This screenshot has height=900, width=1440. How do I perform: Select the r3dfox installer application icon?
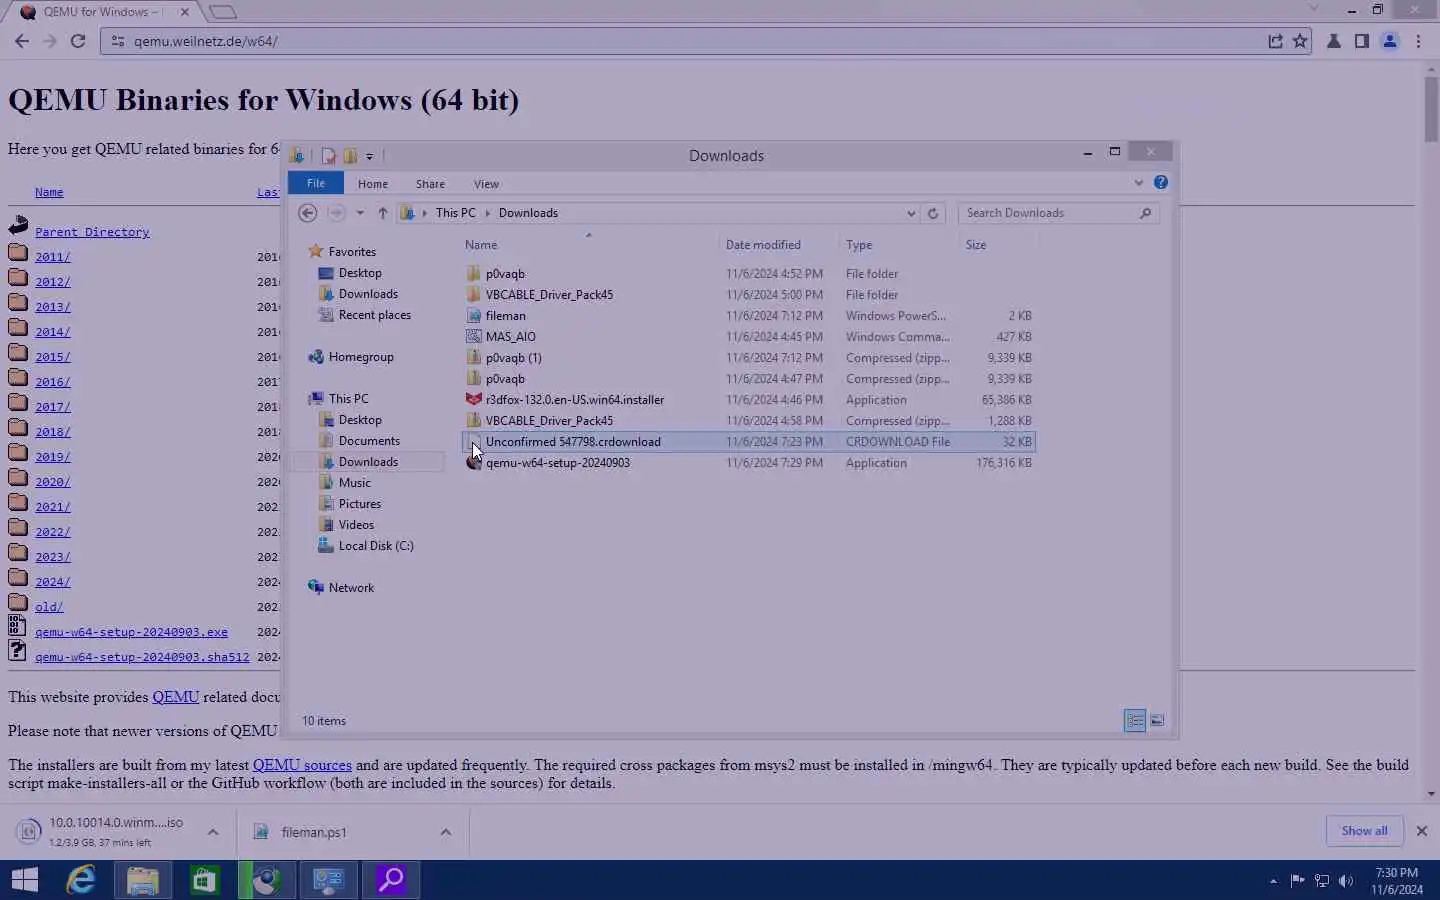(474, 400)
